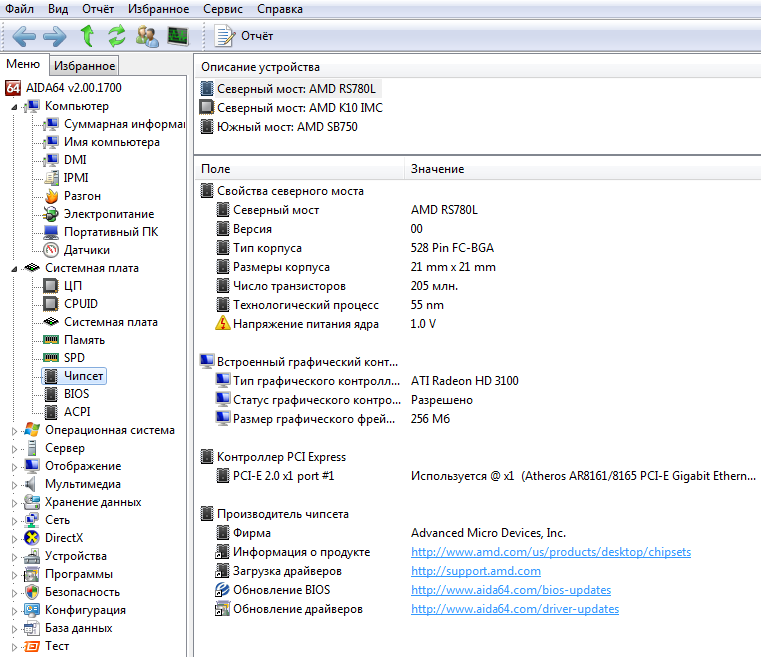
Task: Click the Поле column header
Action: 299,169
